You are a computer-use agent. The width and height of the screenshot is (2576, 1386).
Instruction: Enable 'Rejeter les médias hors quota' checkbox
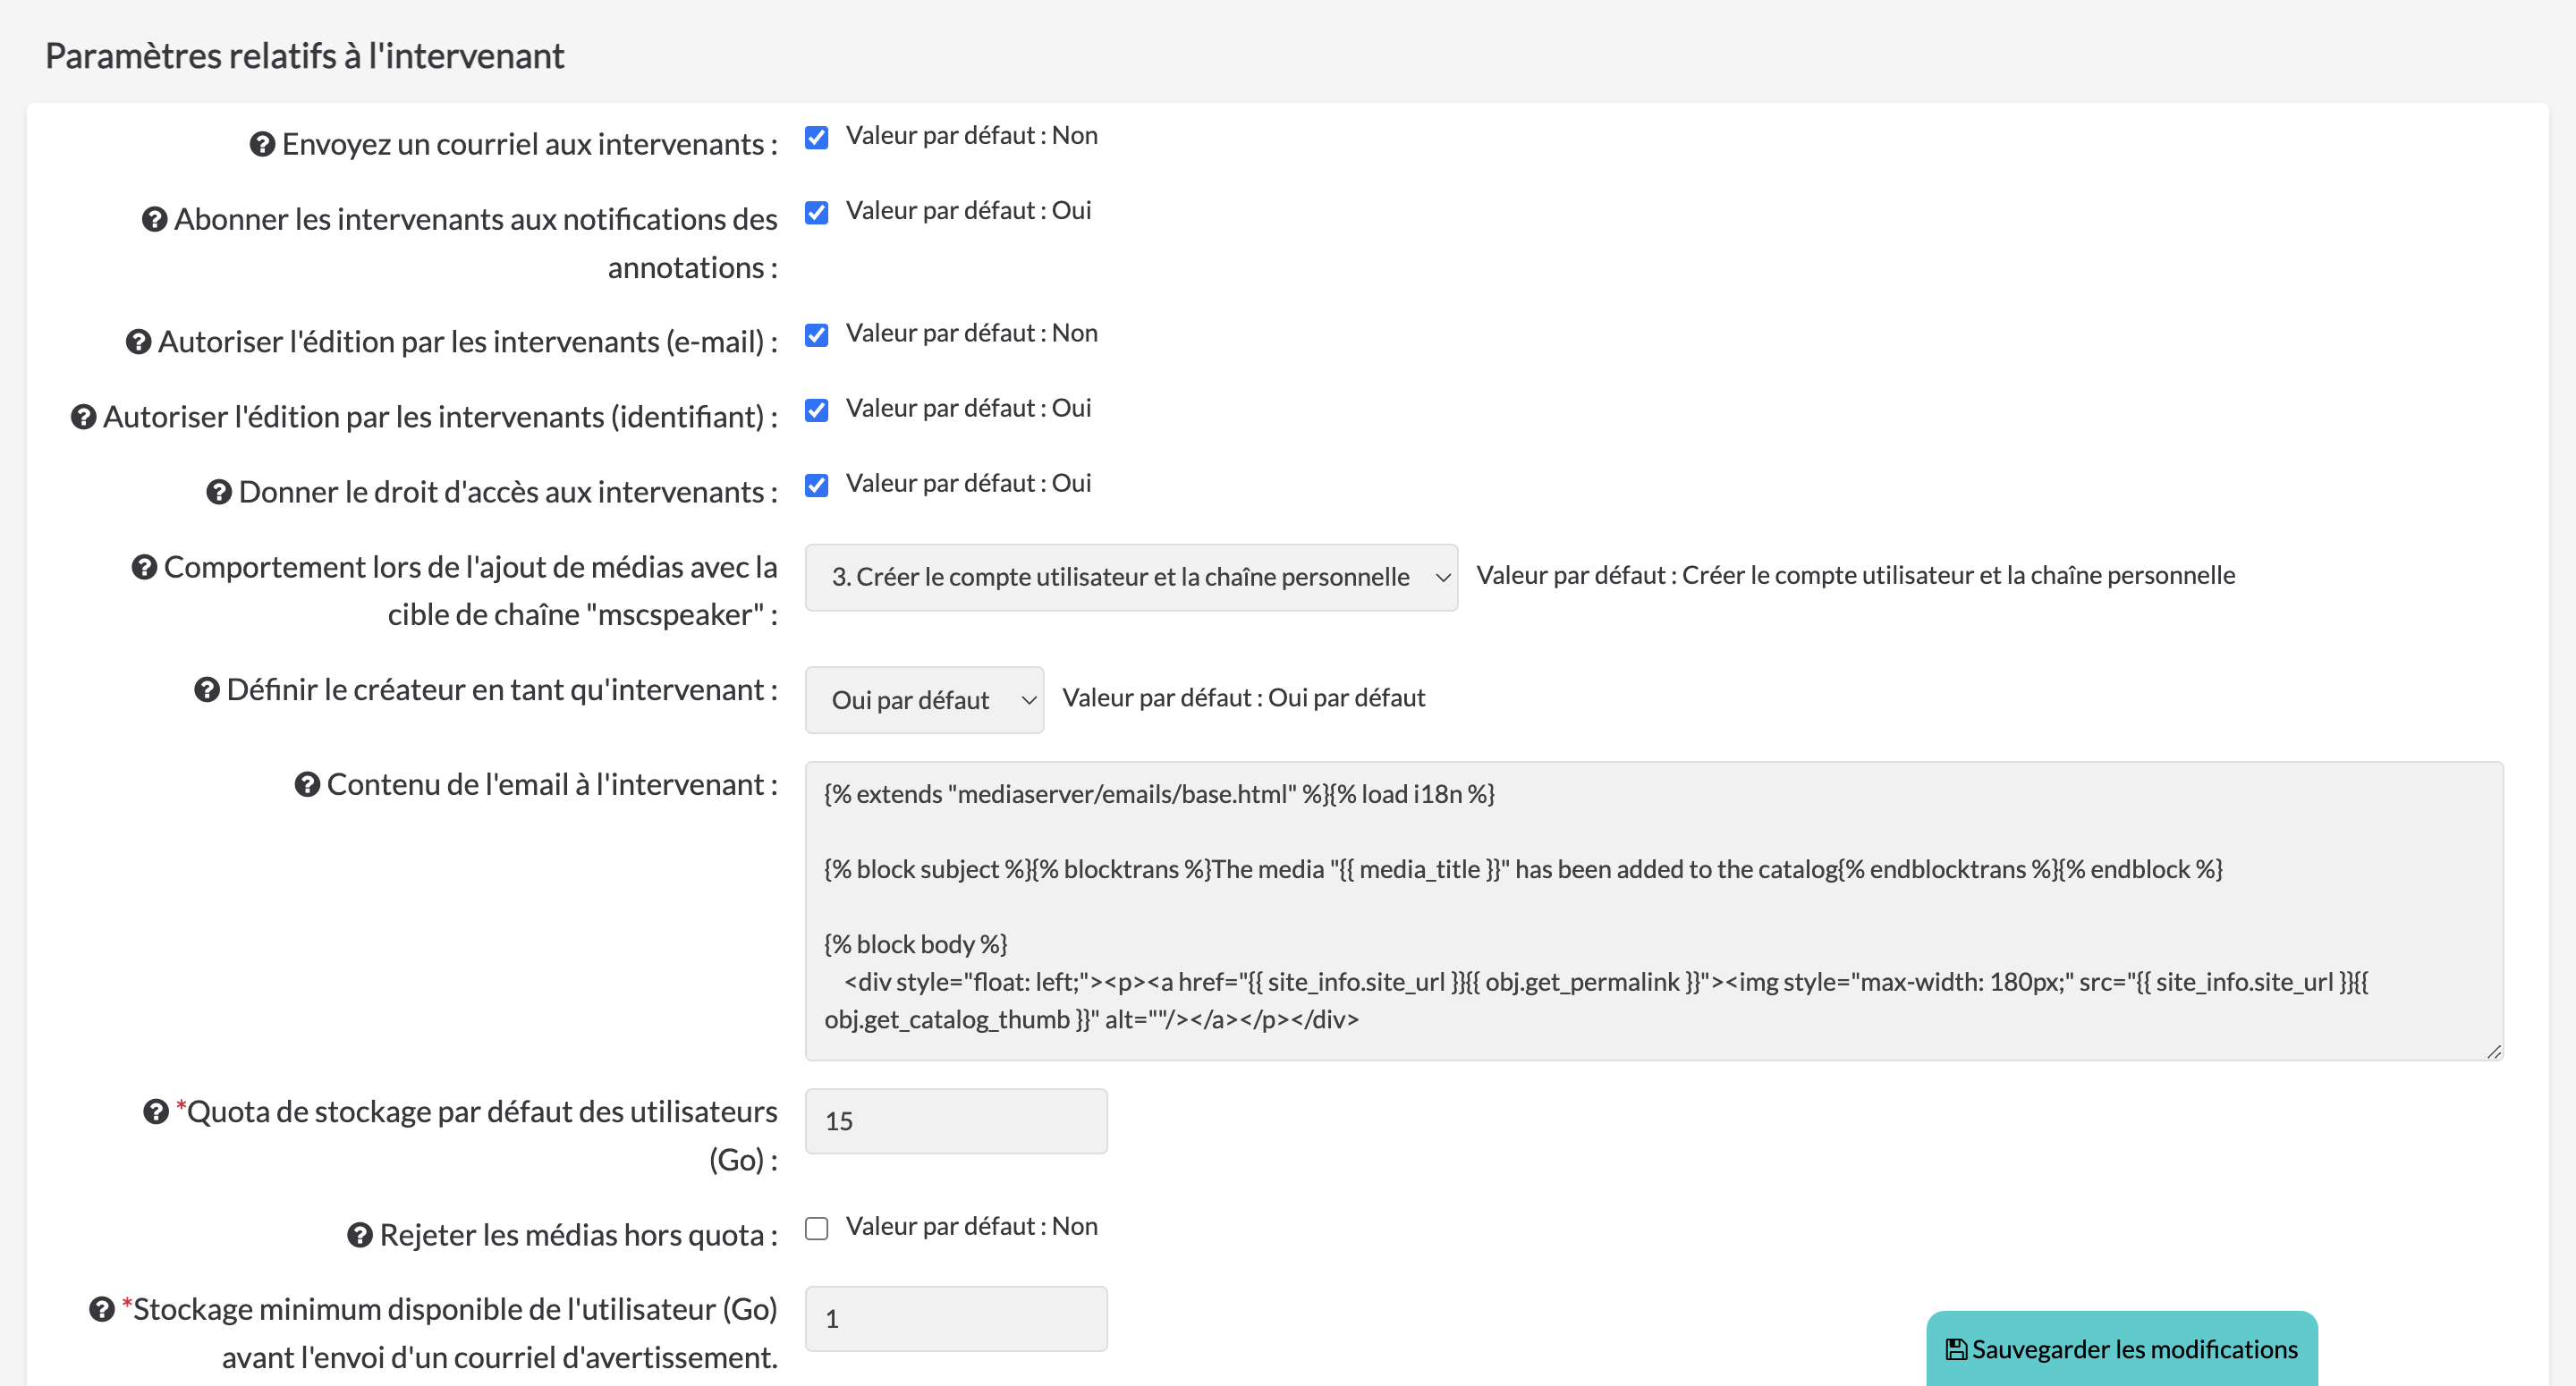click(817, 1229)
